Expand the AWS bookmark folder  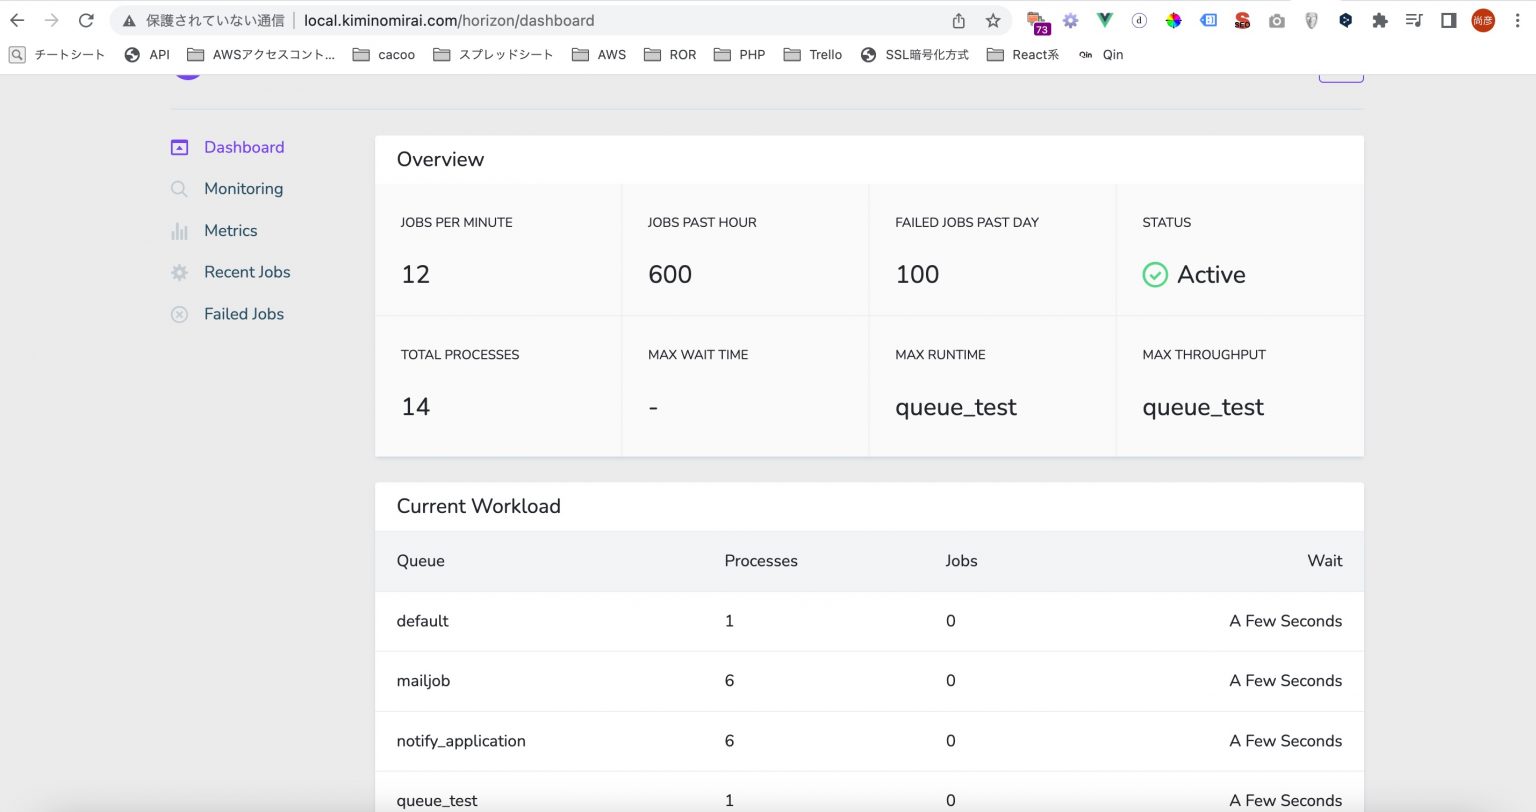pyautogui.click(x=599, y=55)
